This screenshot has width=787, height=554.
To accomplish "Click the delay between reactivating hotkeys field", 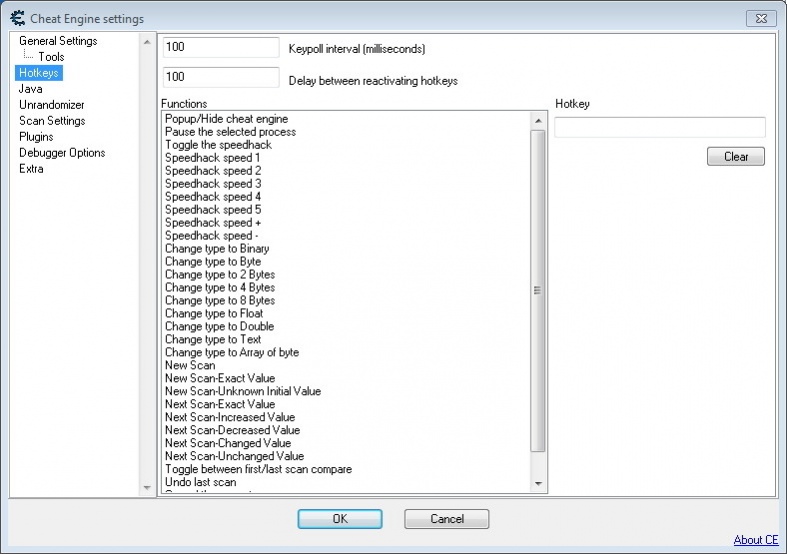I will 220,78.
